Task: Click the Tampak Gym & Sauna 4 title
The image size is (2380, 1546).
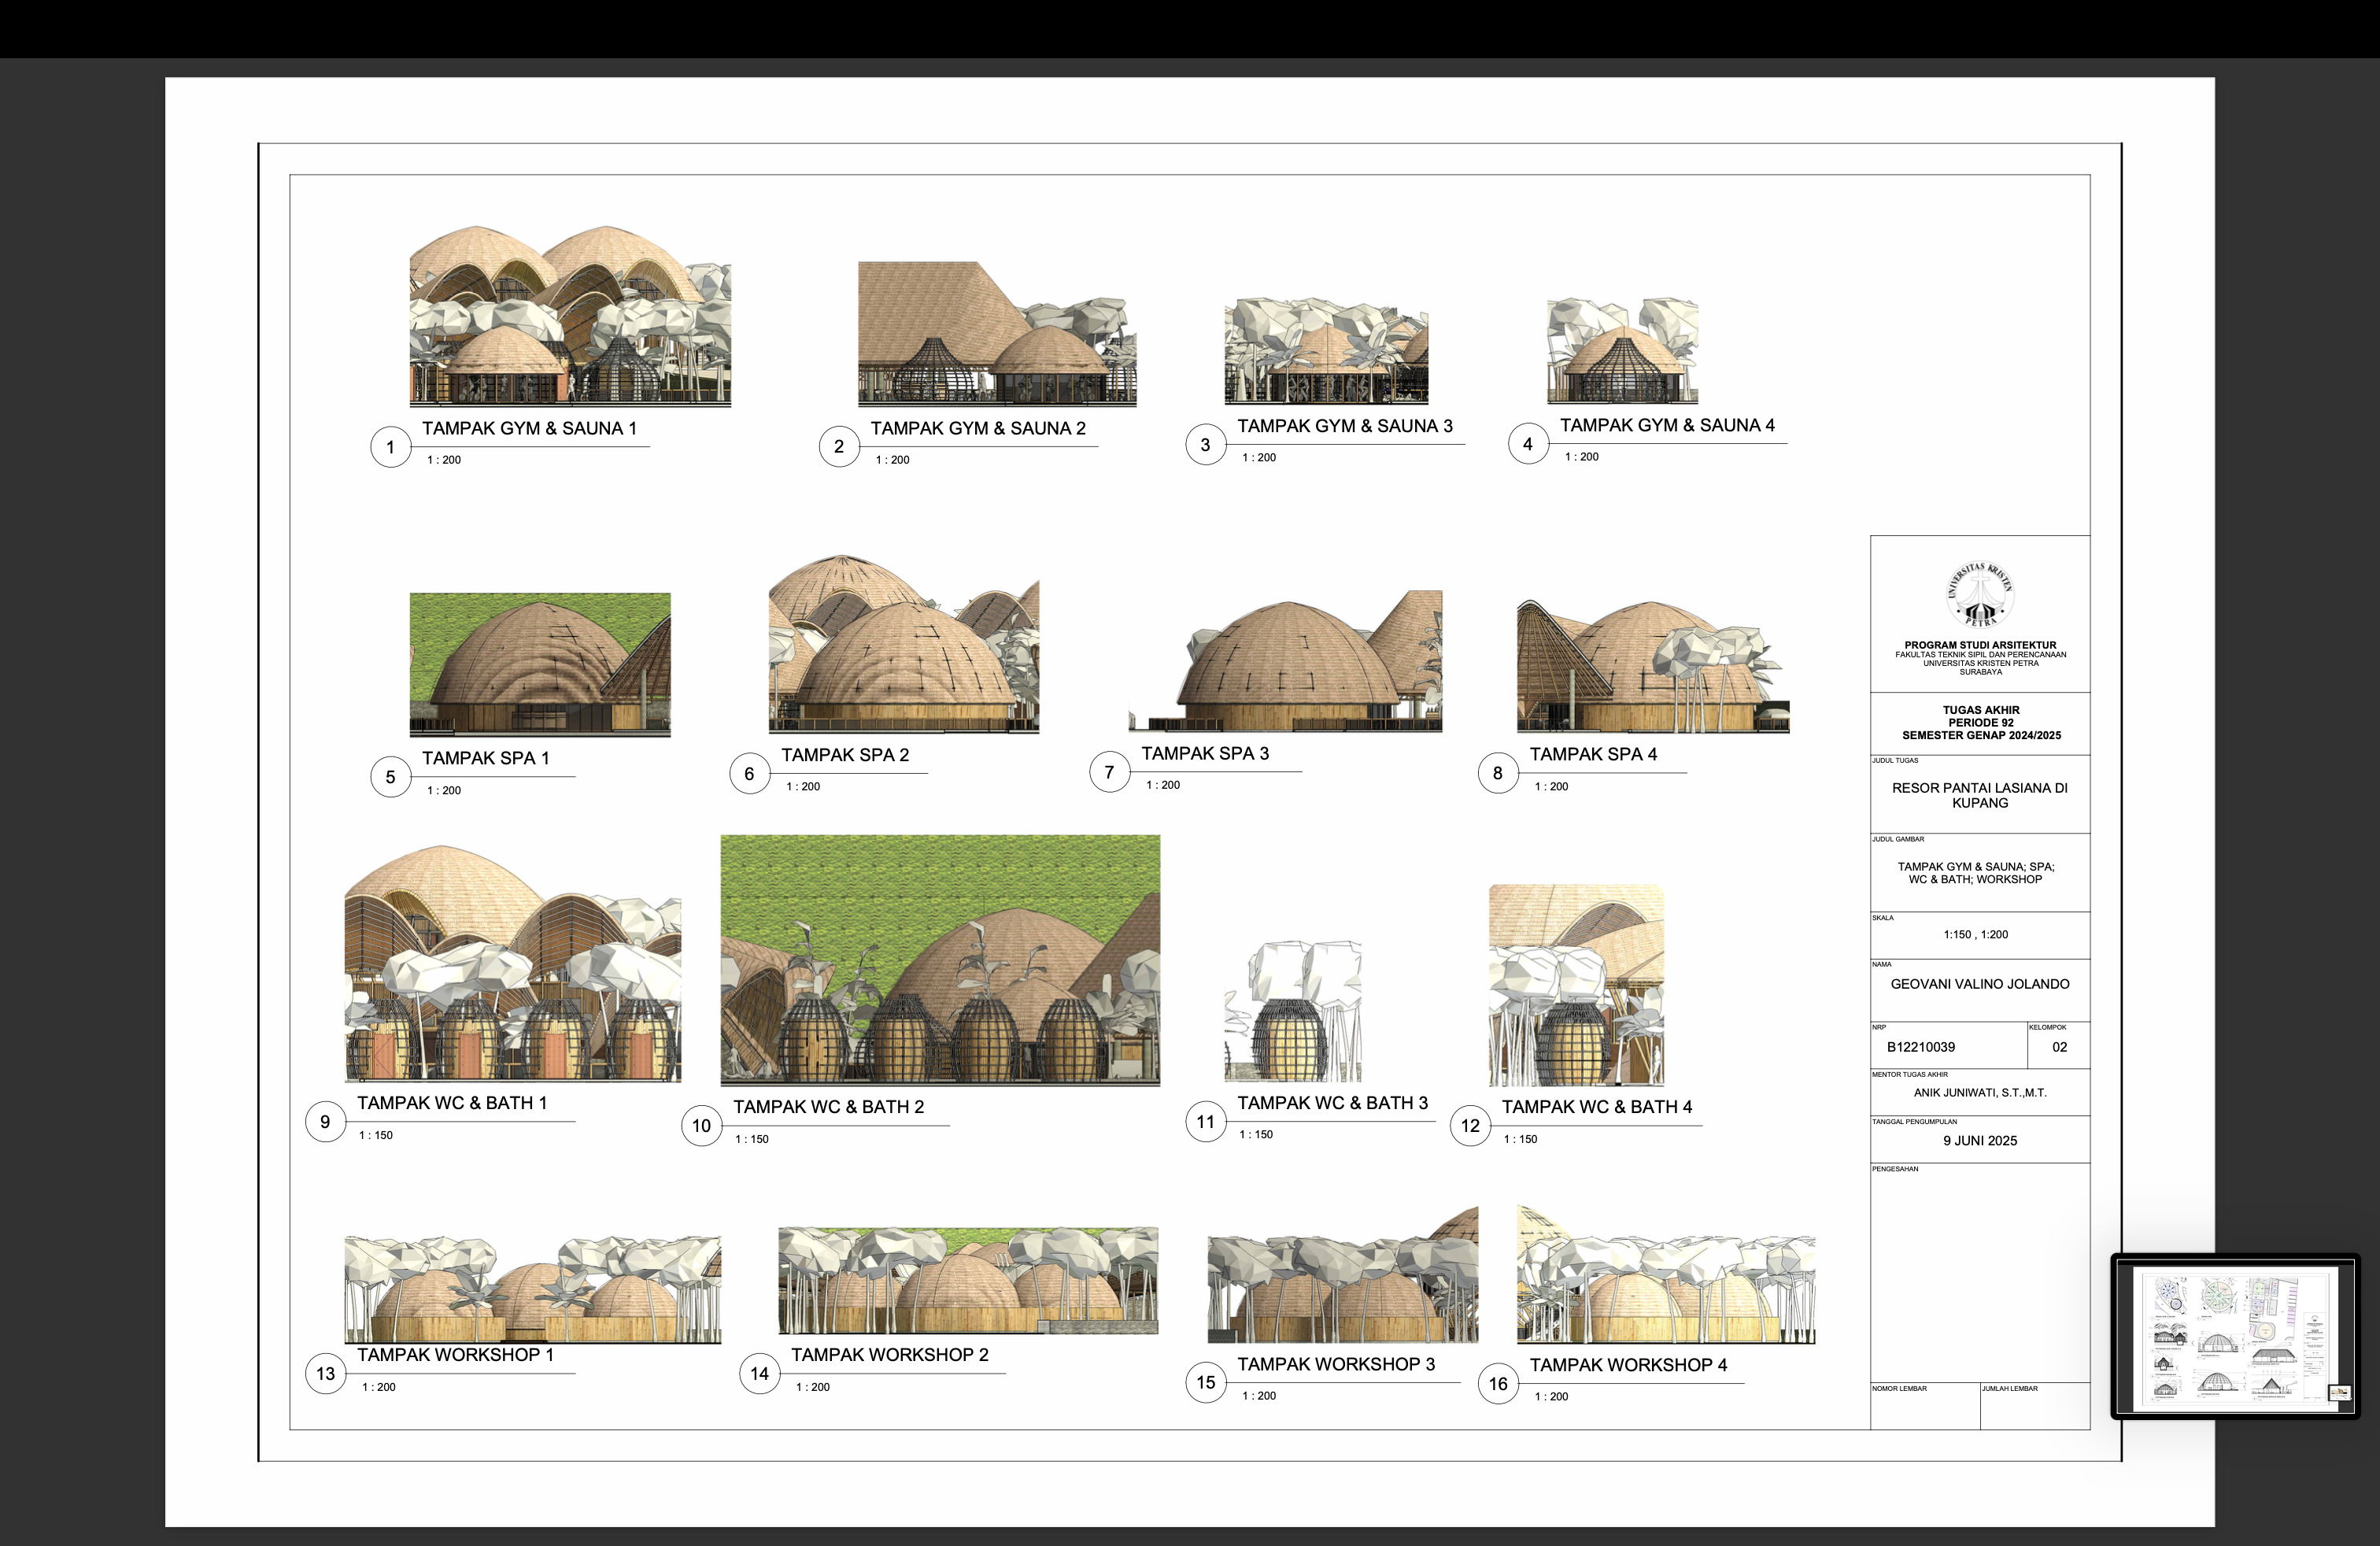Action: tap(1666, 425)
